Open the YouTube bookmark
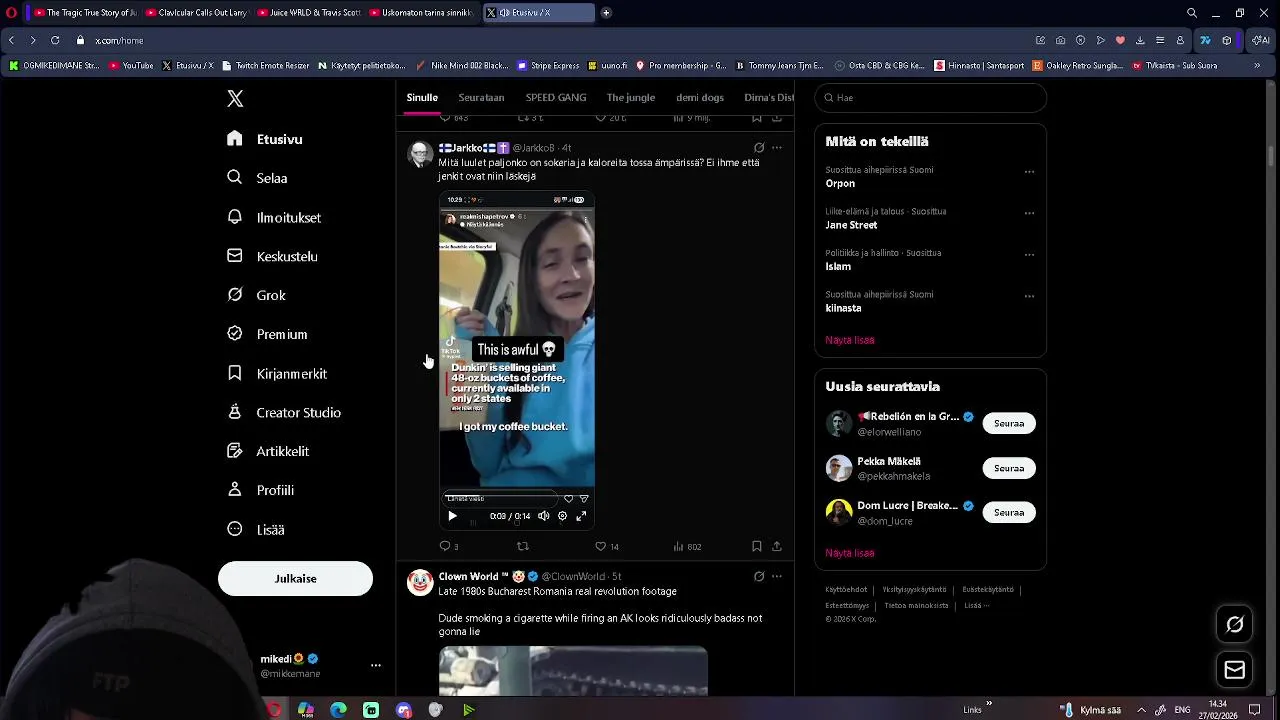The width and height of the screenshot is (1280, 720). pos(131,66)
